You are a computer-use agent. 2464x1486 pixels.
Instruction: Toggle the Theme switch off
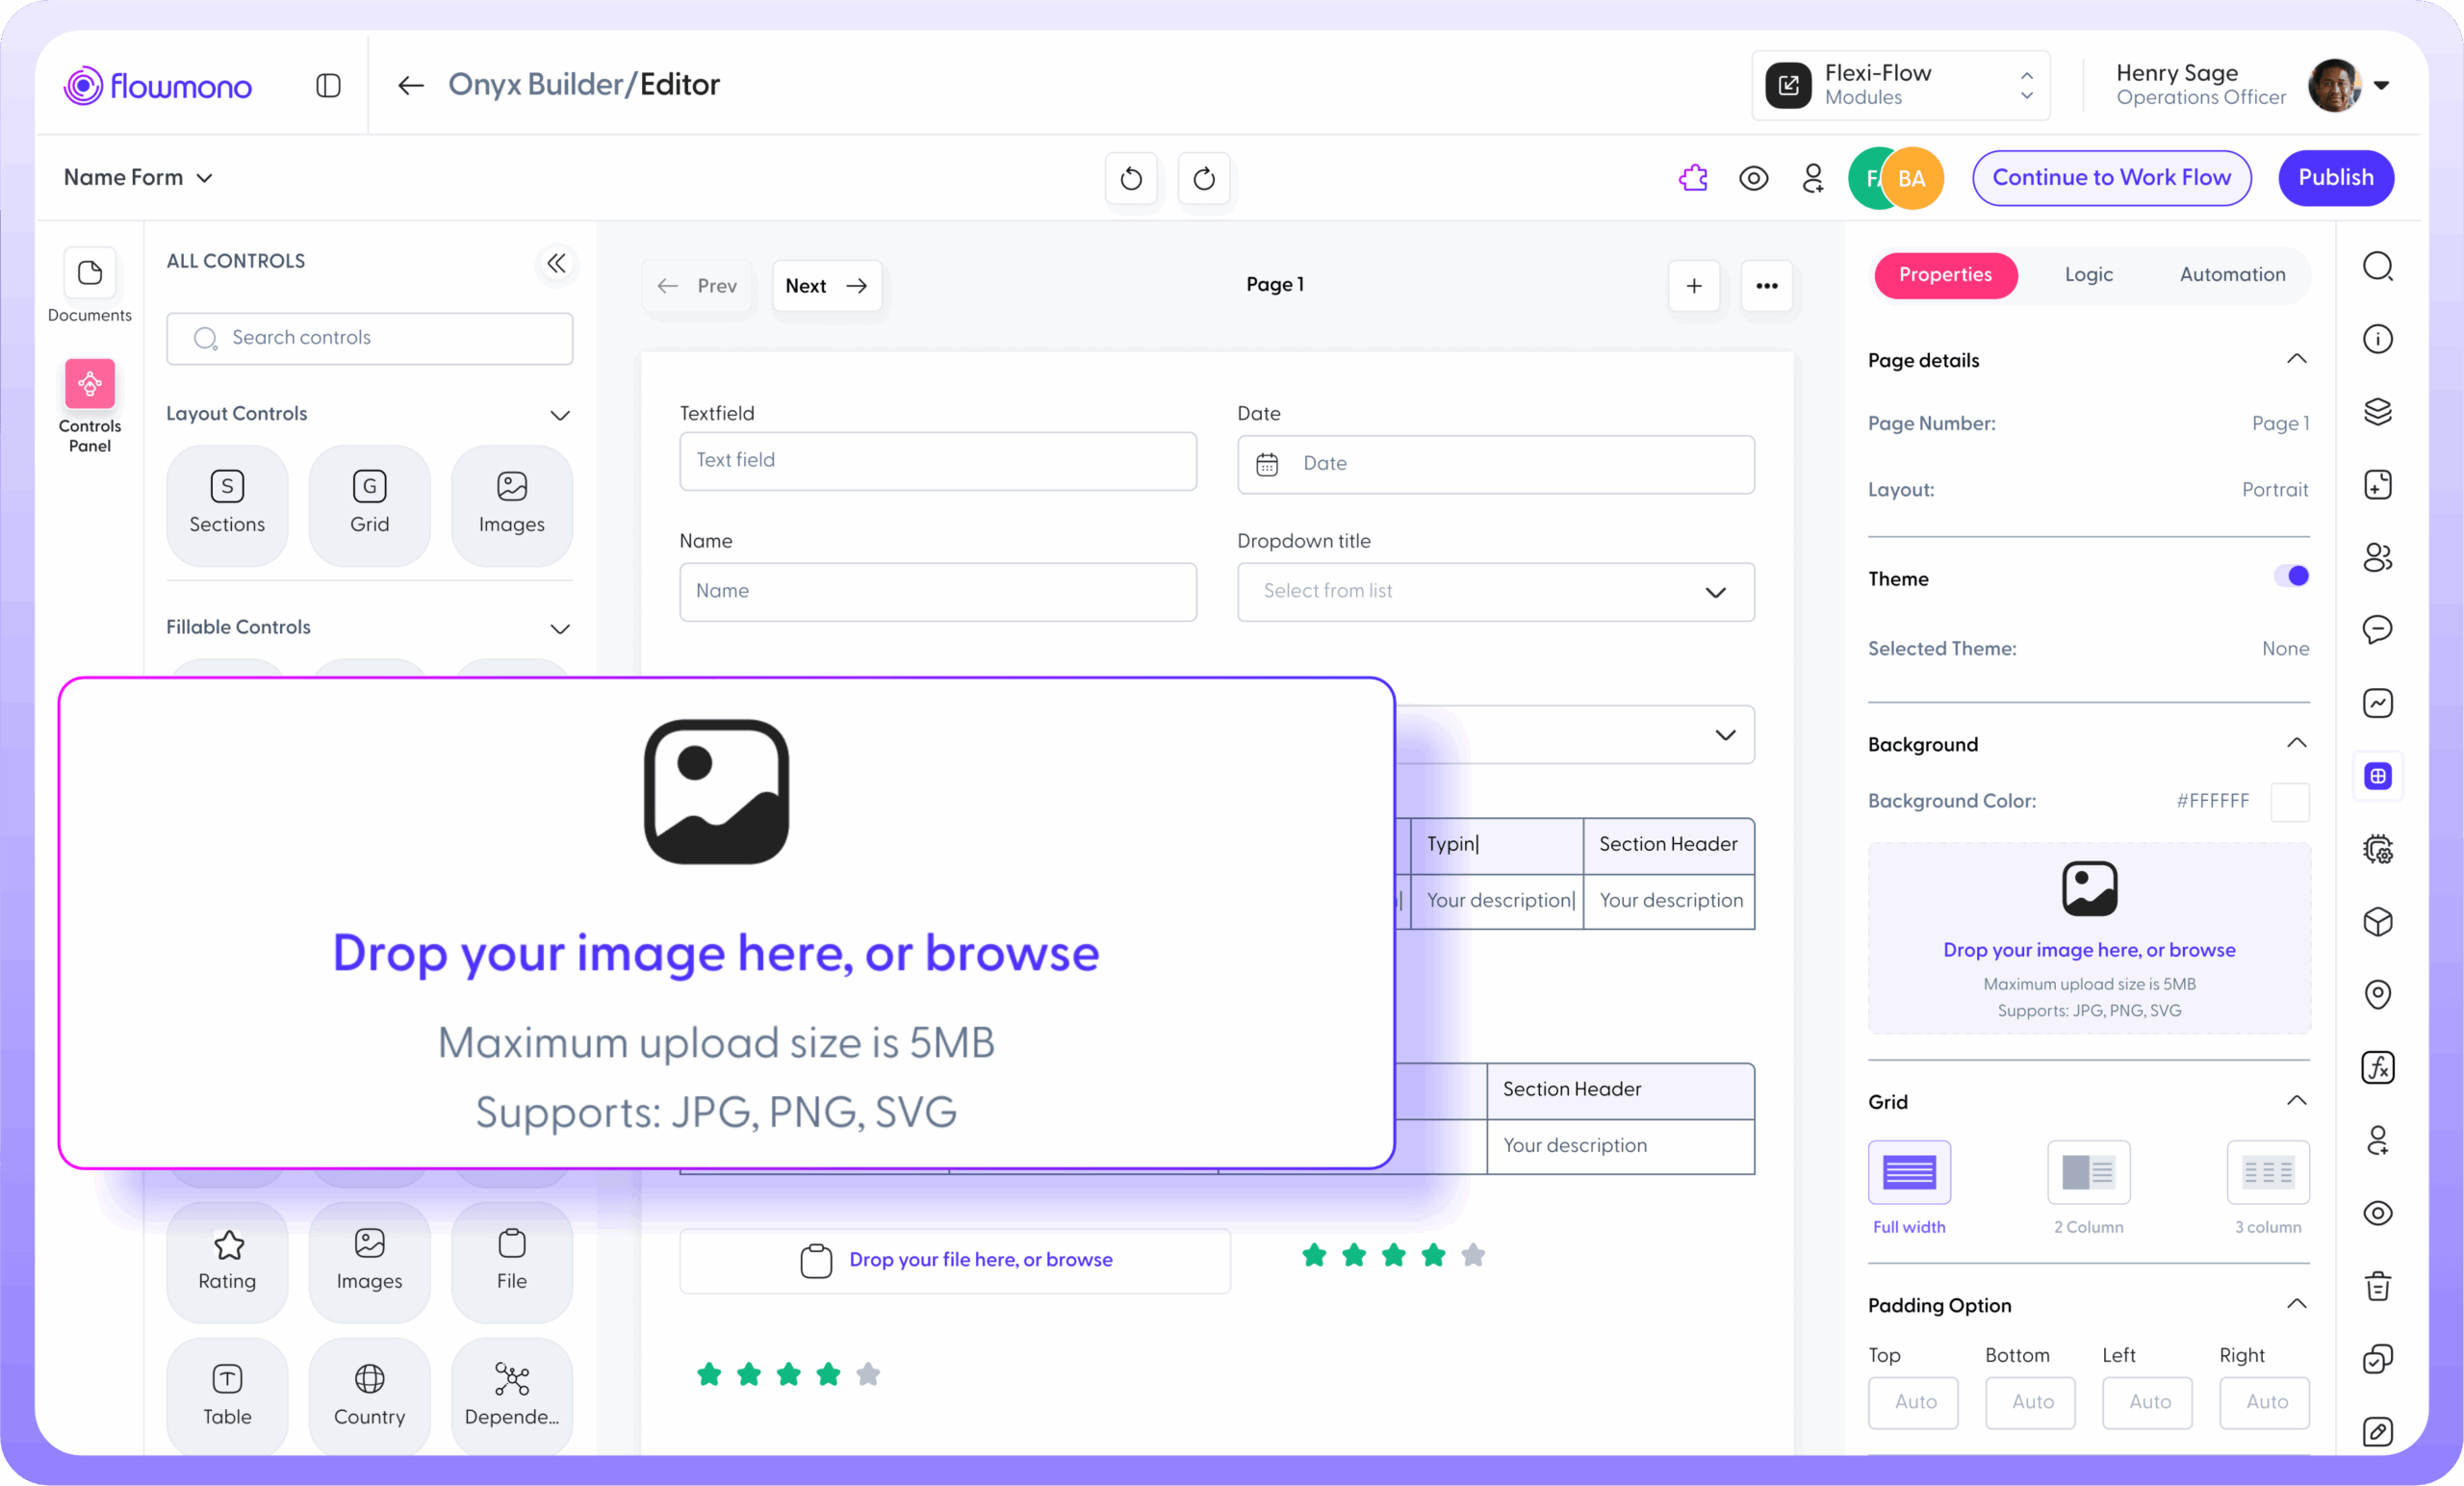pos(2291,576)
